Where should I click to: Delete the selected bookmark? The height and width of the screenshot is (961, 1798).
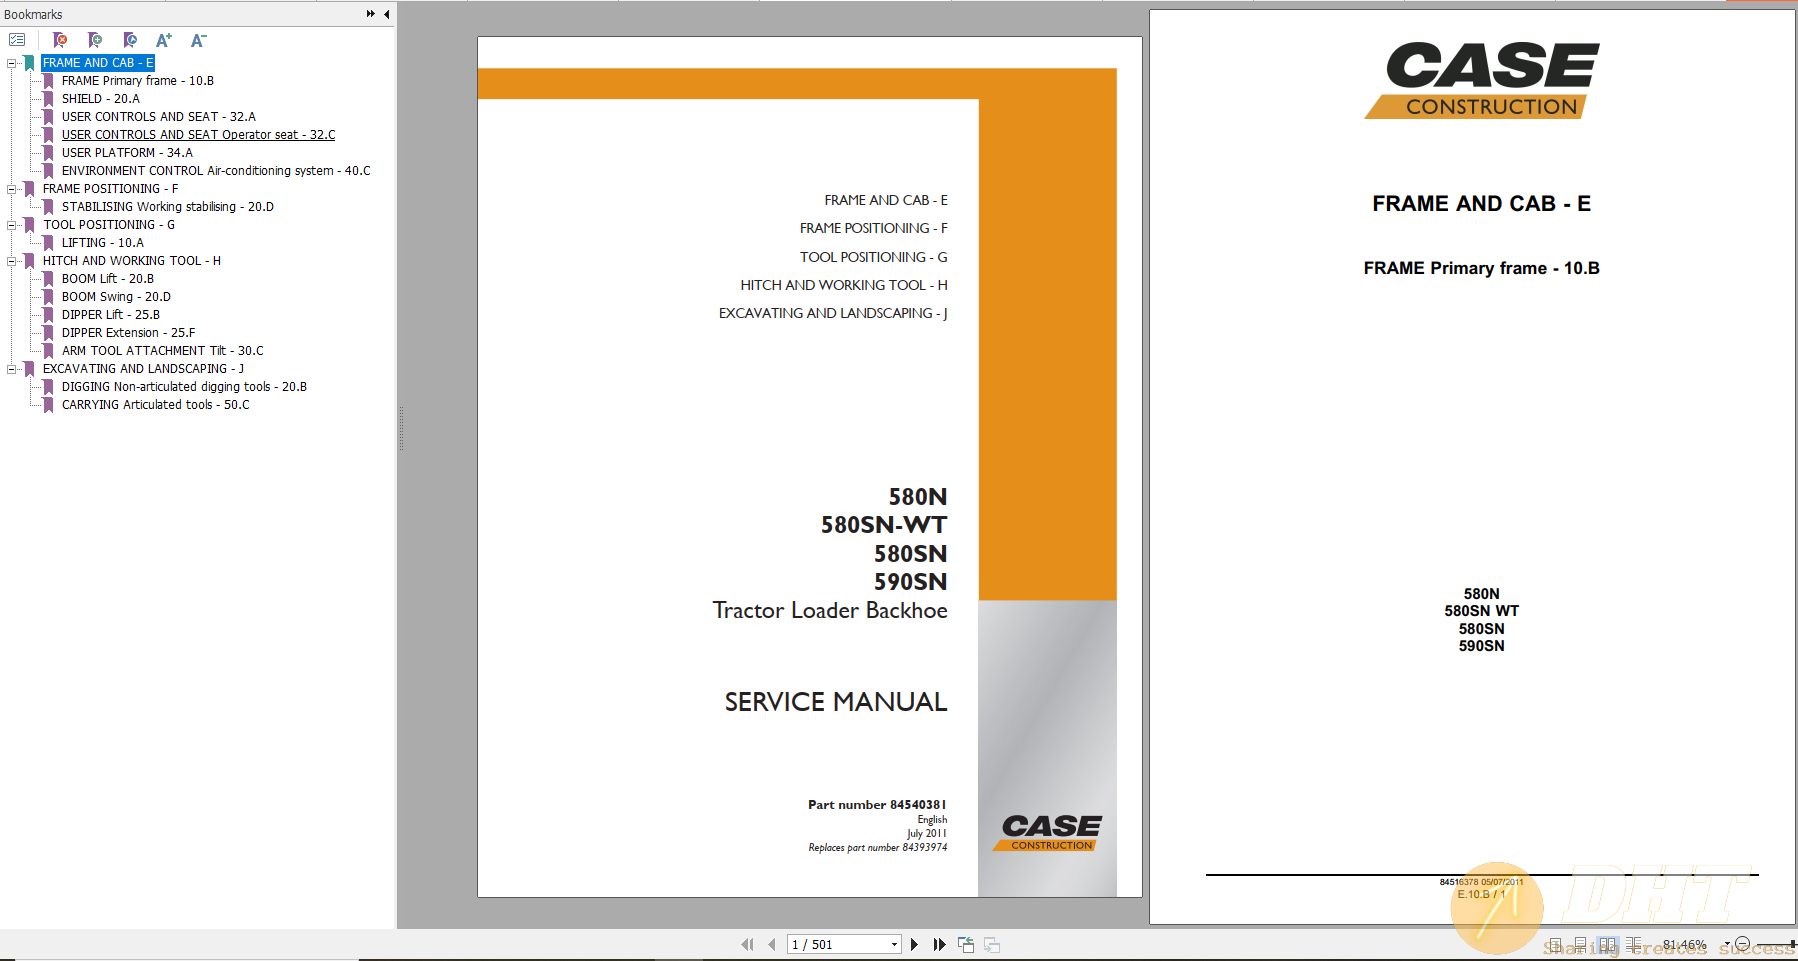point(59,40)
